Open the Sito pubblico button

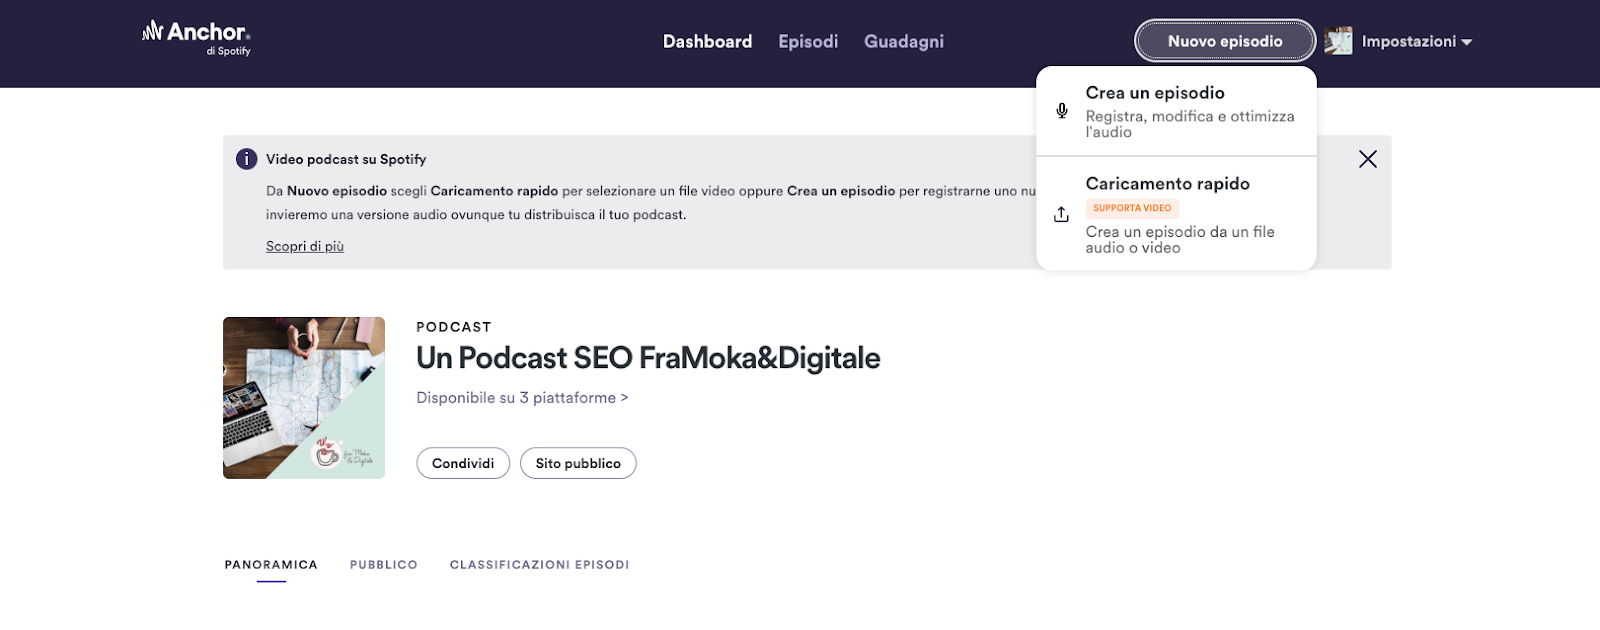(x=578, y=463)
